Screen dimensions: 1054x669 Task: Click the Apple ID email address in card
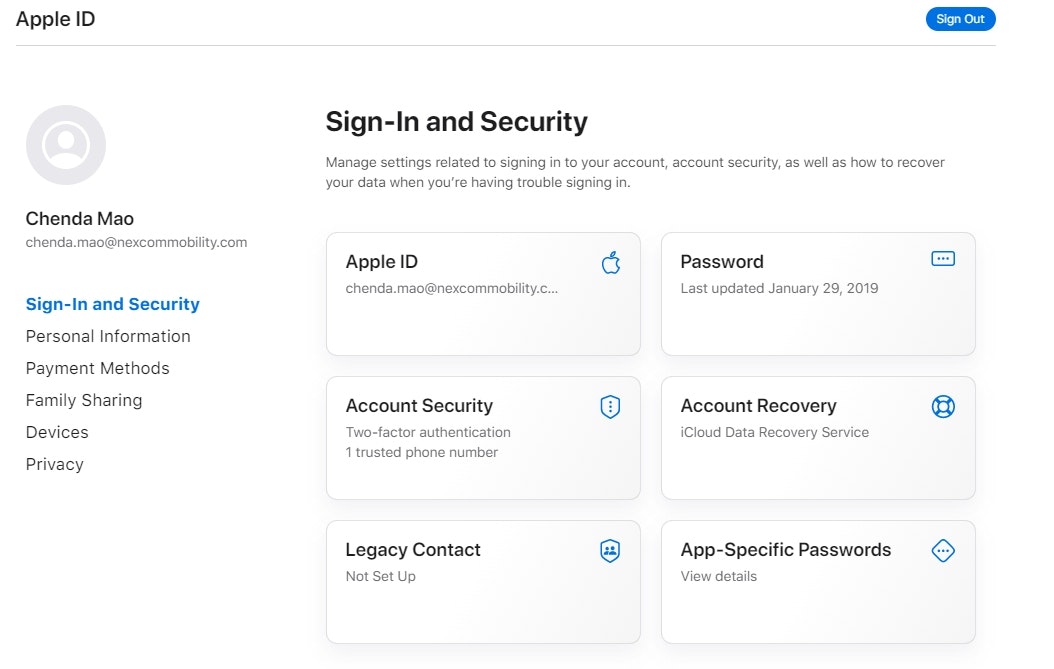(x=452, y=288)
